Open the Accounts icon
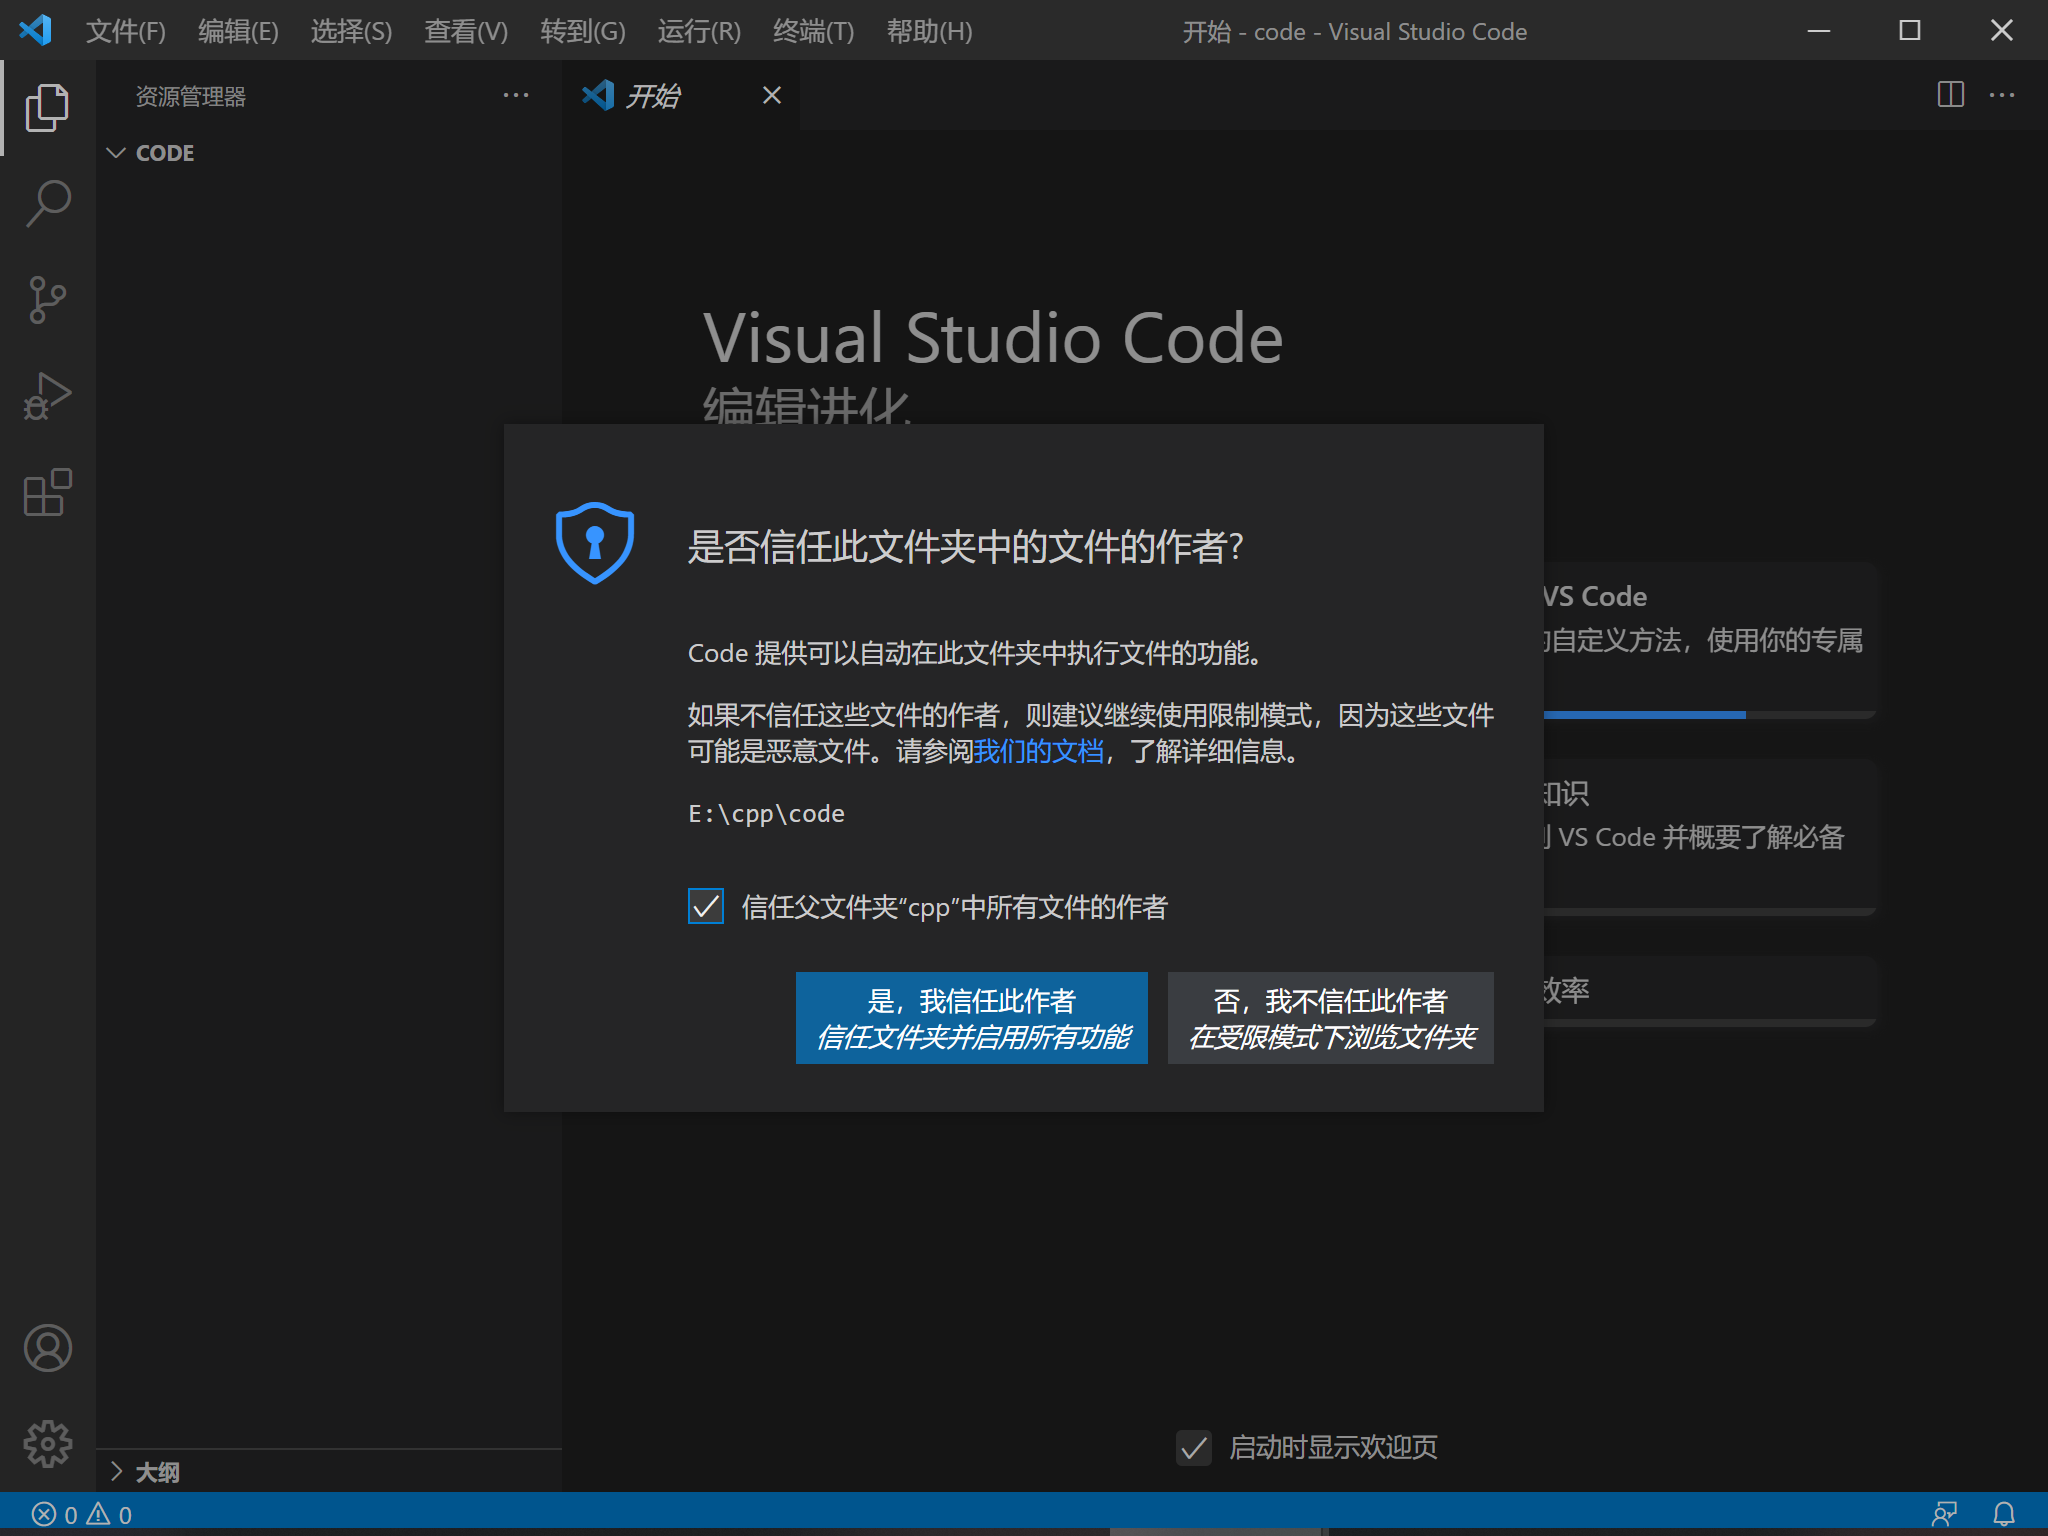This screenshot has height=1536, width=2048. tap(47, 1348)
